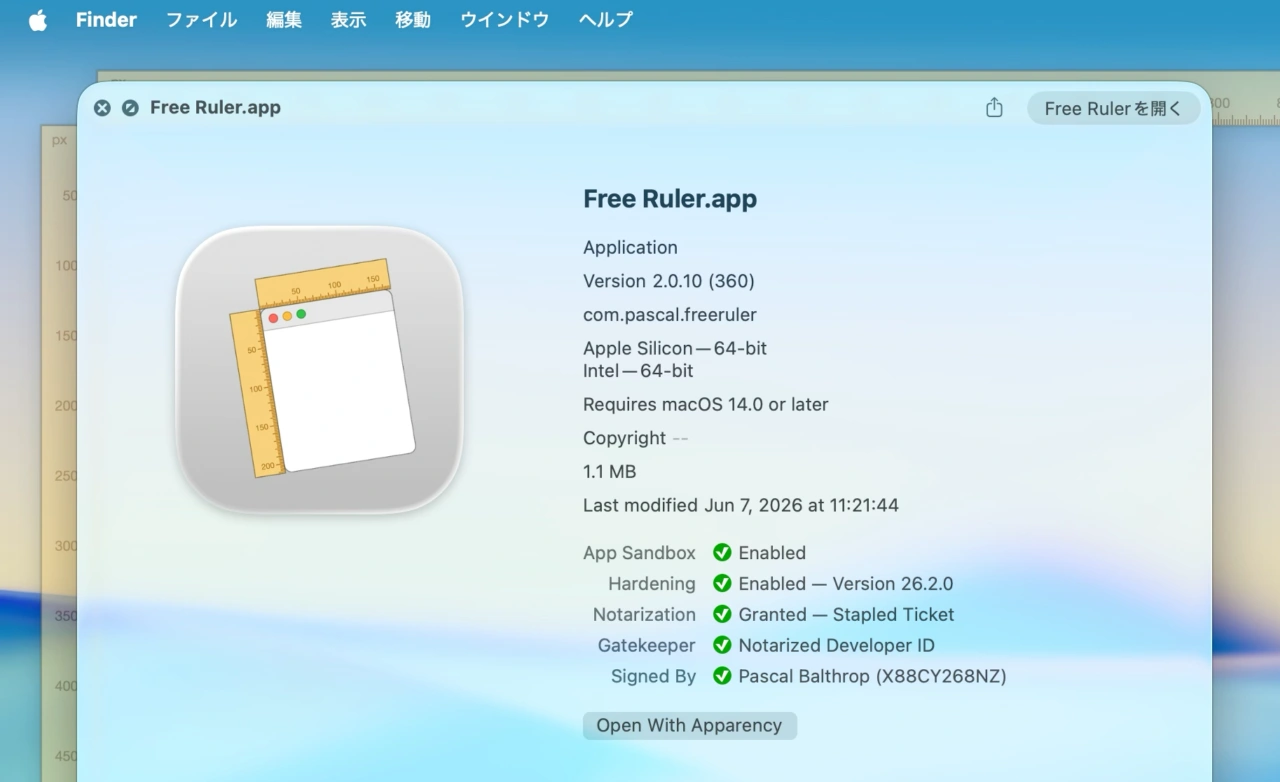This screenshot has width=1280, height=782.
Task: Click the Finder menu
Action: click(x=106, y=20)
